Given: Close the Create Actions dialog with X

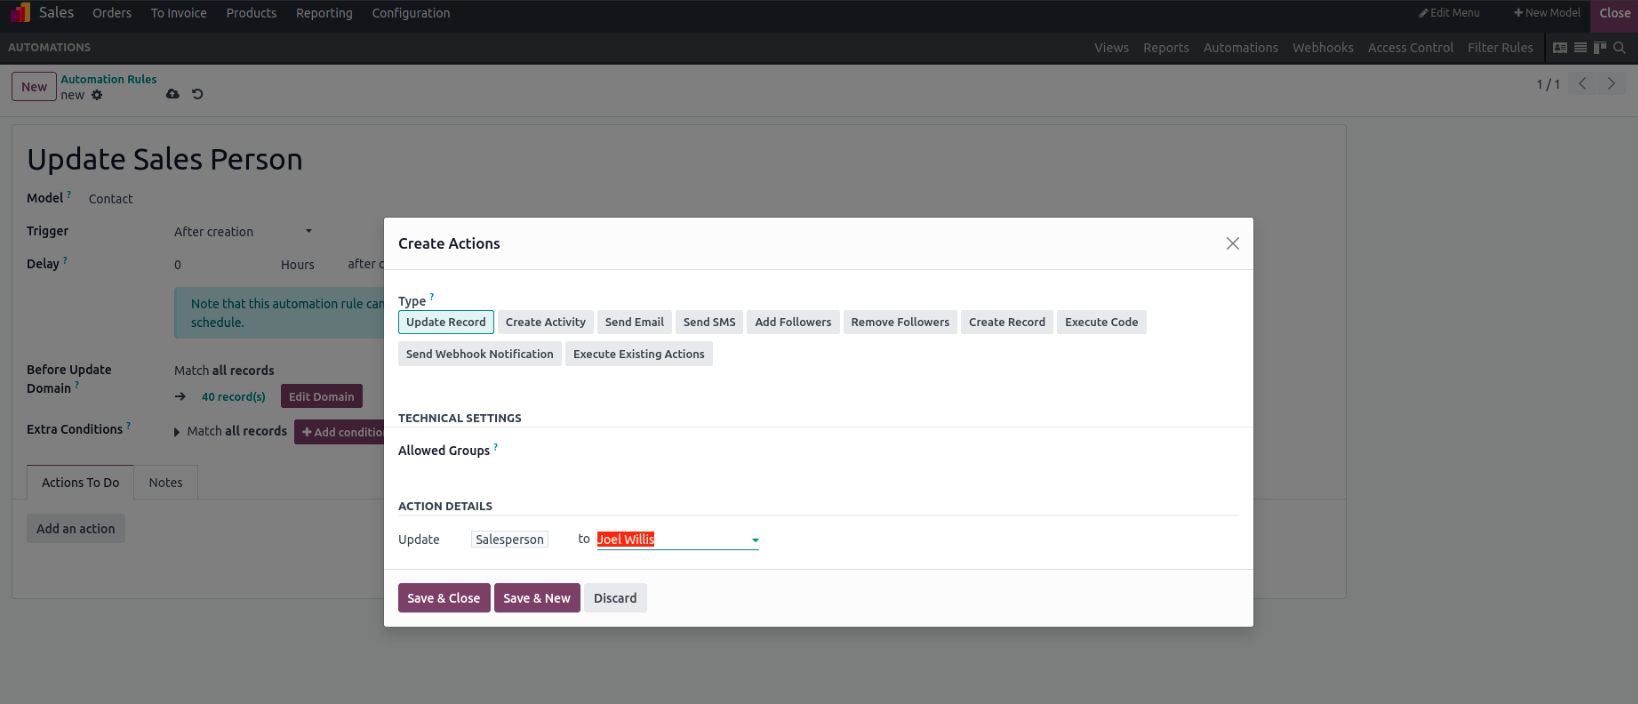Looking at the screenshot, I should click(x=1232, y=244).
